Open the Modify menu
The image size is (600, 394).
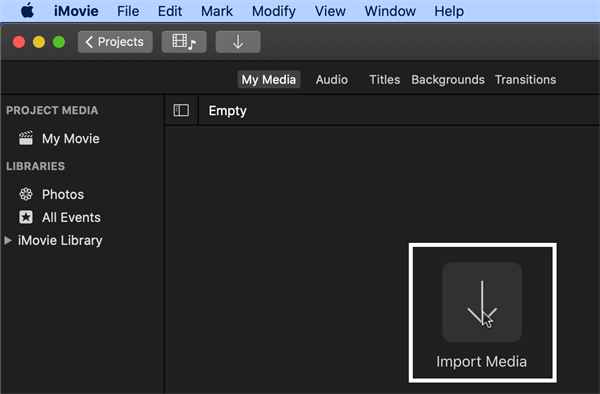tap(274, 11)
